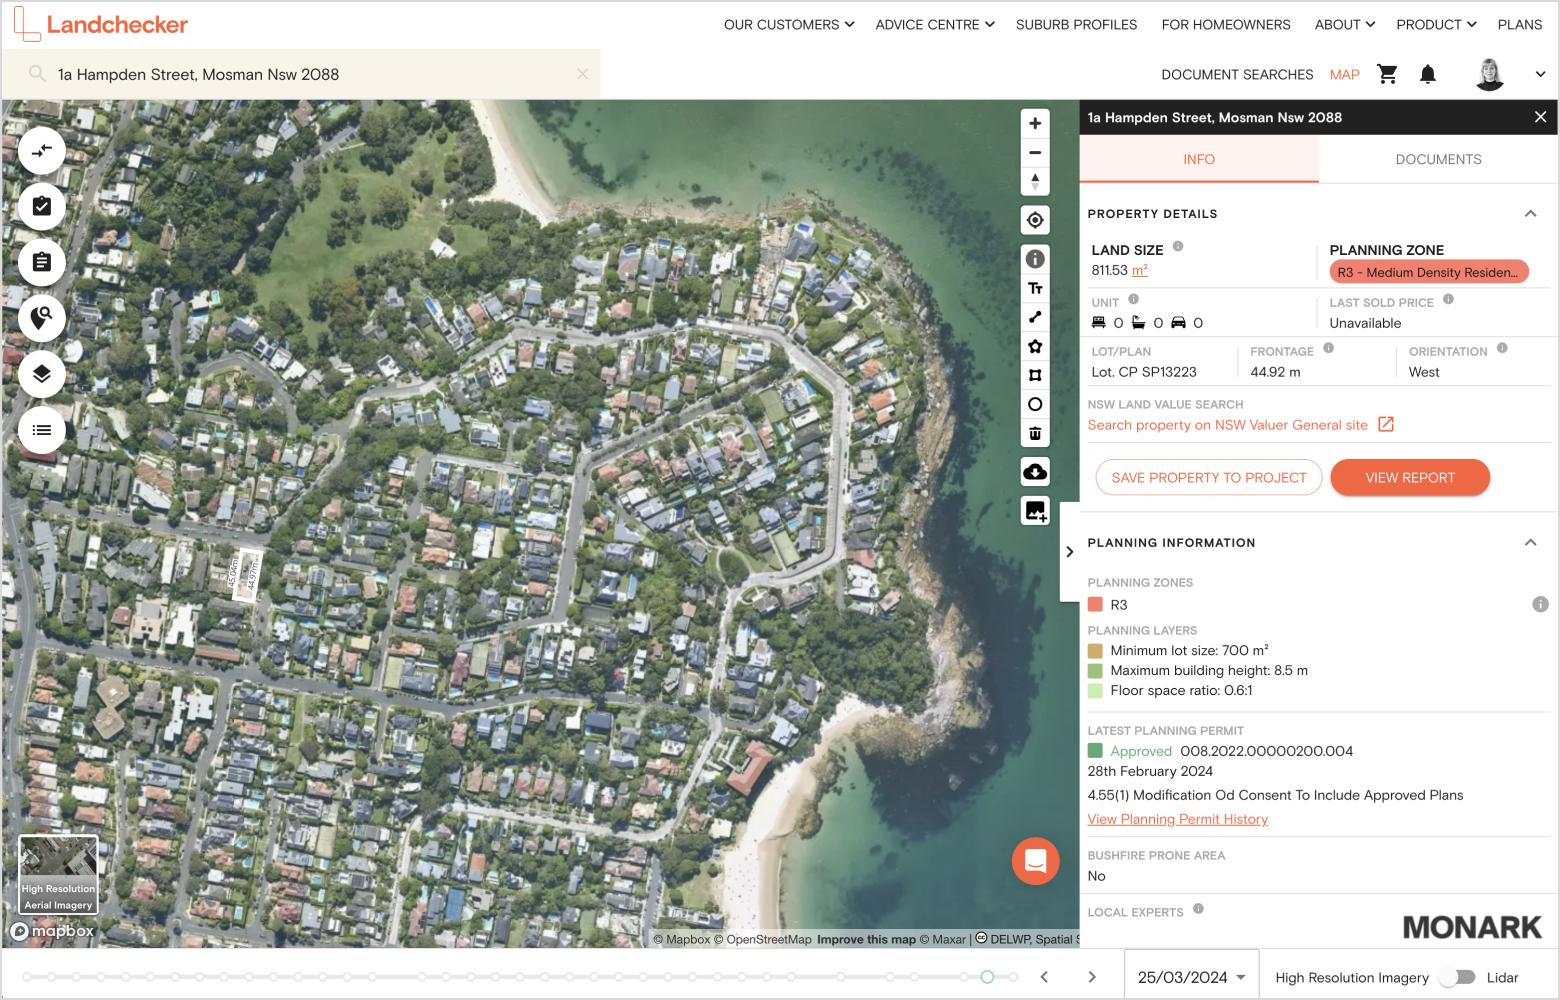Click High Resolution Aerial Imagery thumbnail

[58, 874]
